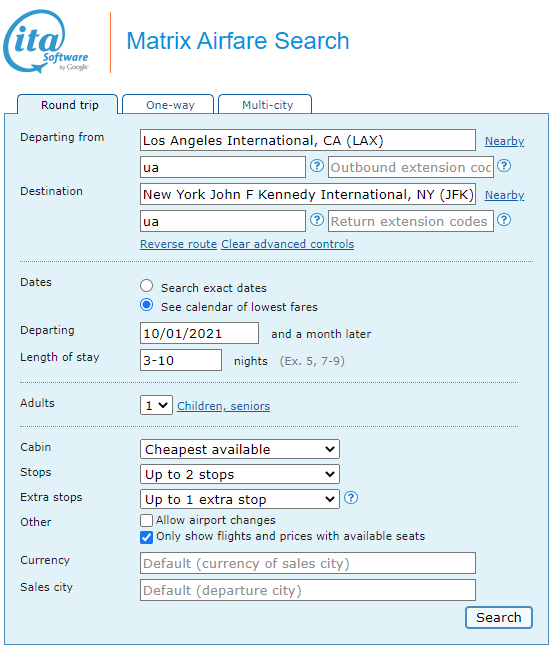Open the Stops dropdown
Viewport: 559px width, 656px height.
tap(240, 474)
